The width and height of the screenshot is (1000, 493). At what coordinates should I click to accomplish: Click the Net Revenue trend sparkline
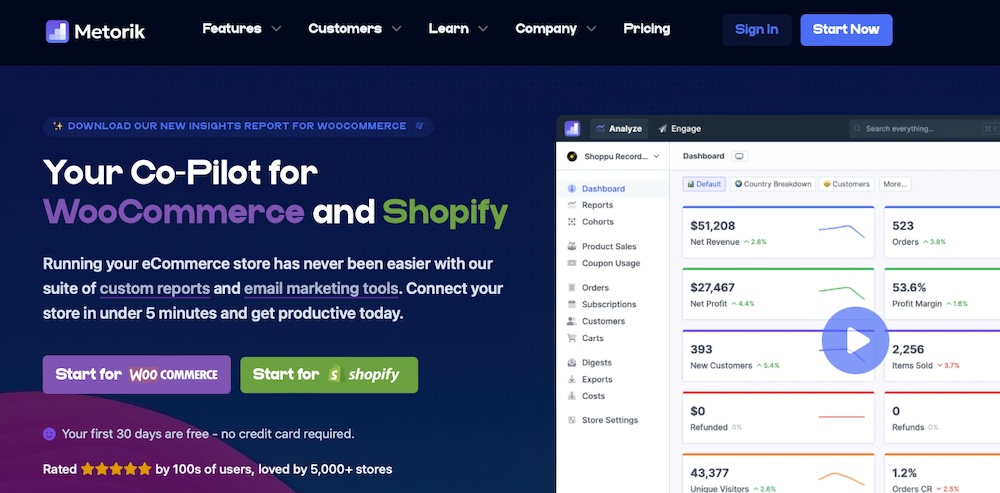tap(841, 231)
